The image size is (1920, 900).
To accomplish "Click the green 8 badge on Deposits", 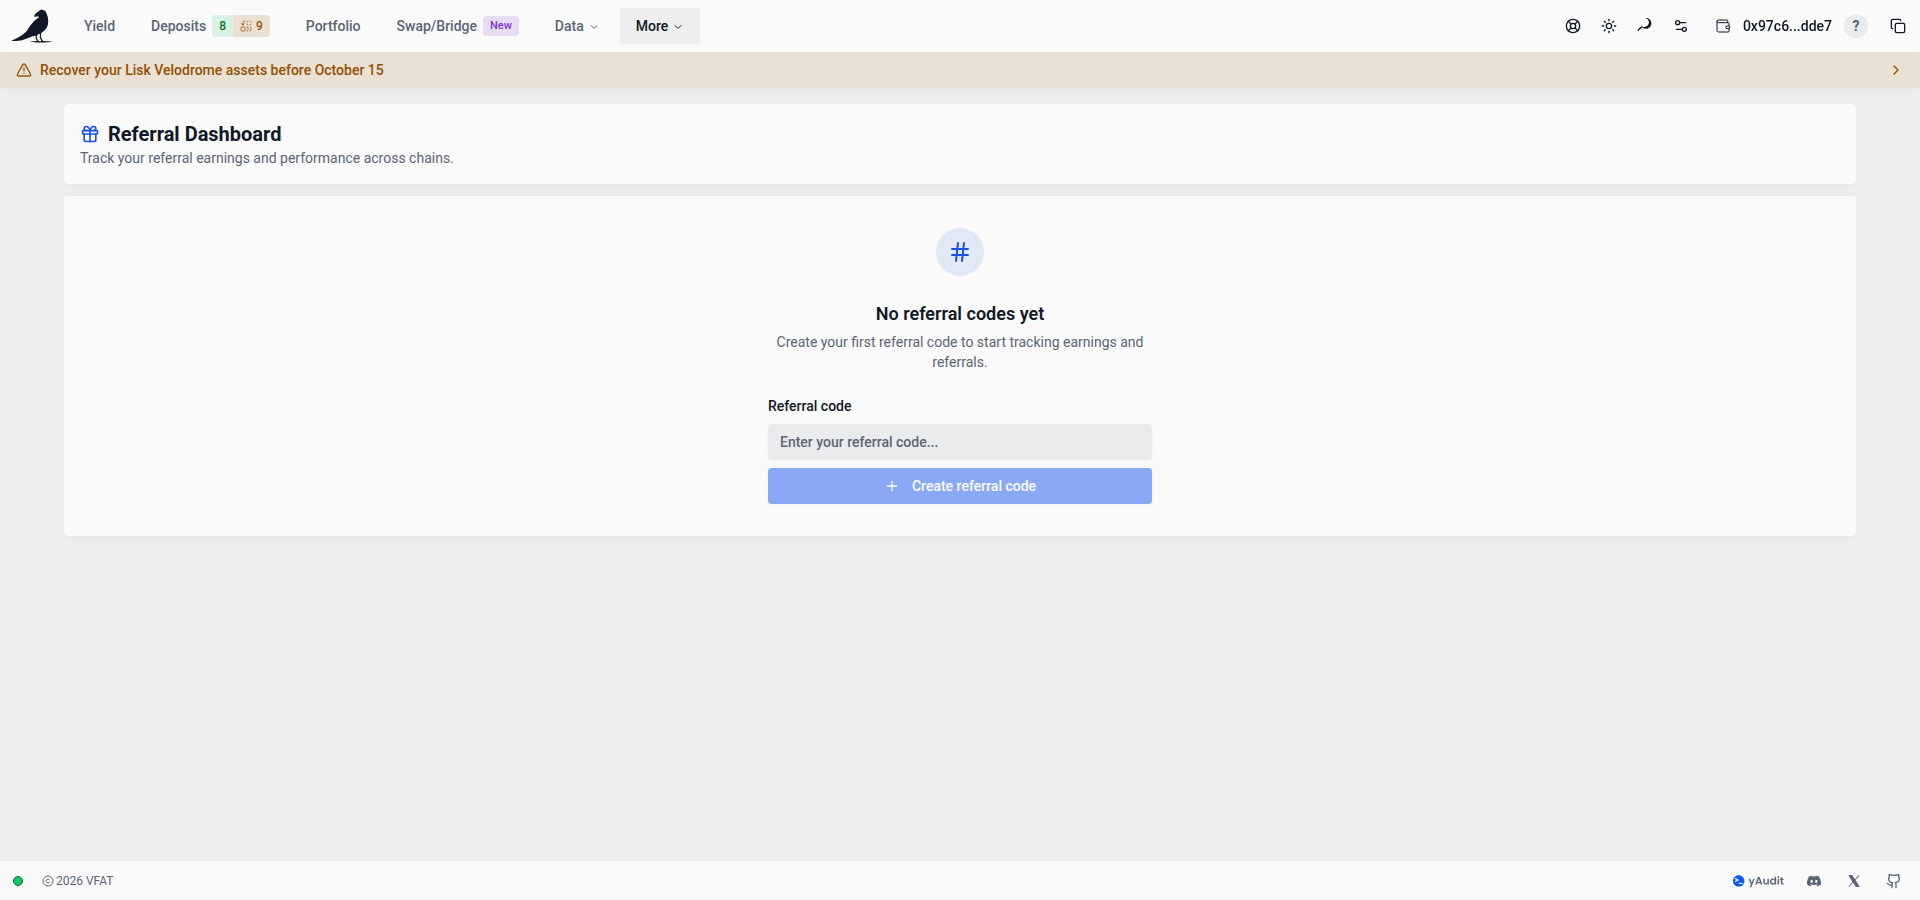I will (222, 26).
